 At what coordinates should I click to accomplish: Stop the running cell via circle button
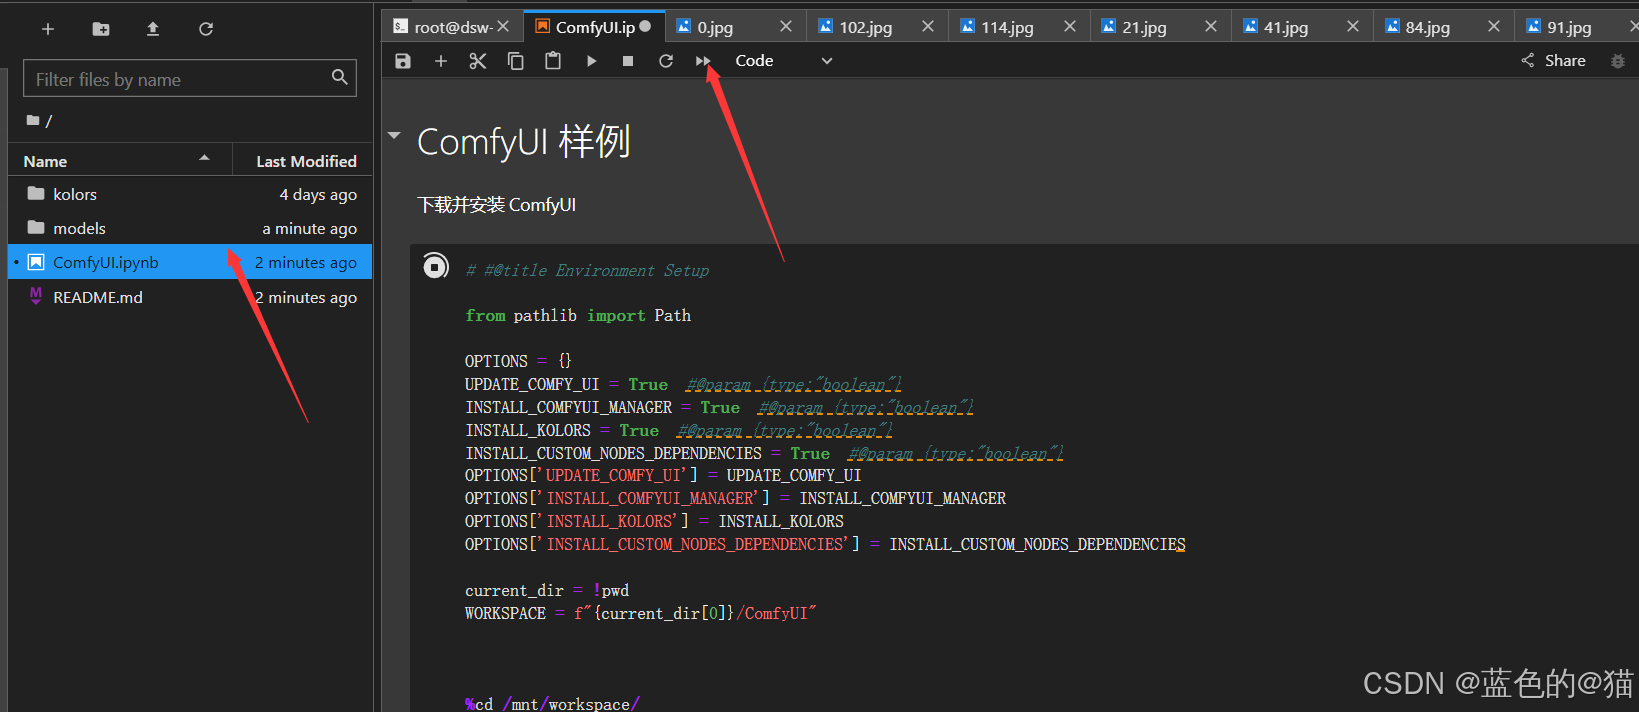pos(435,266)
